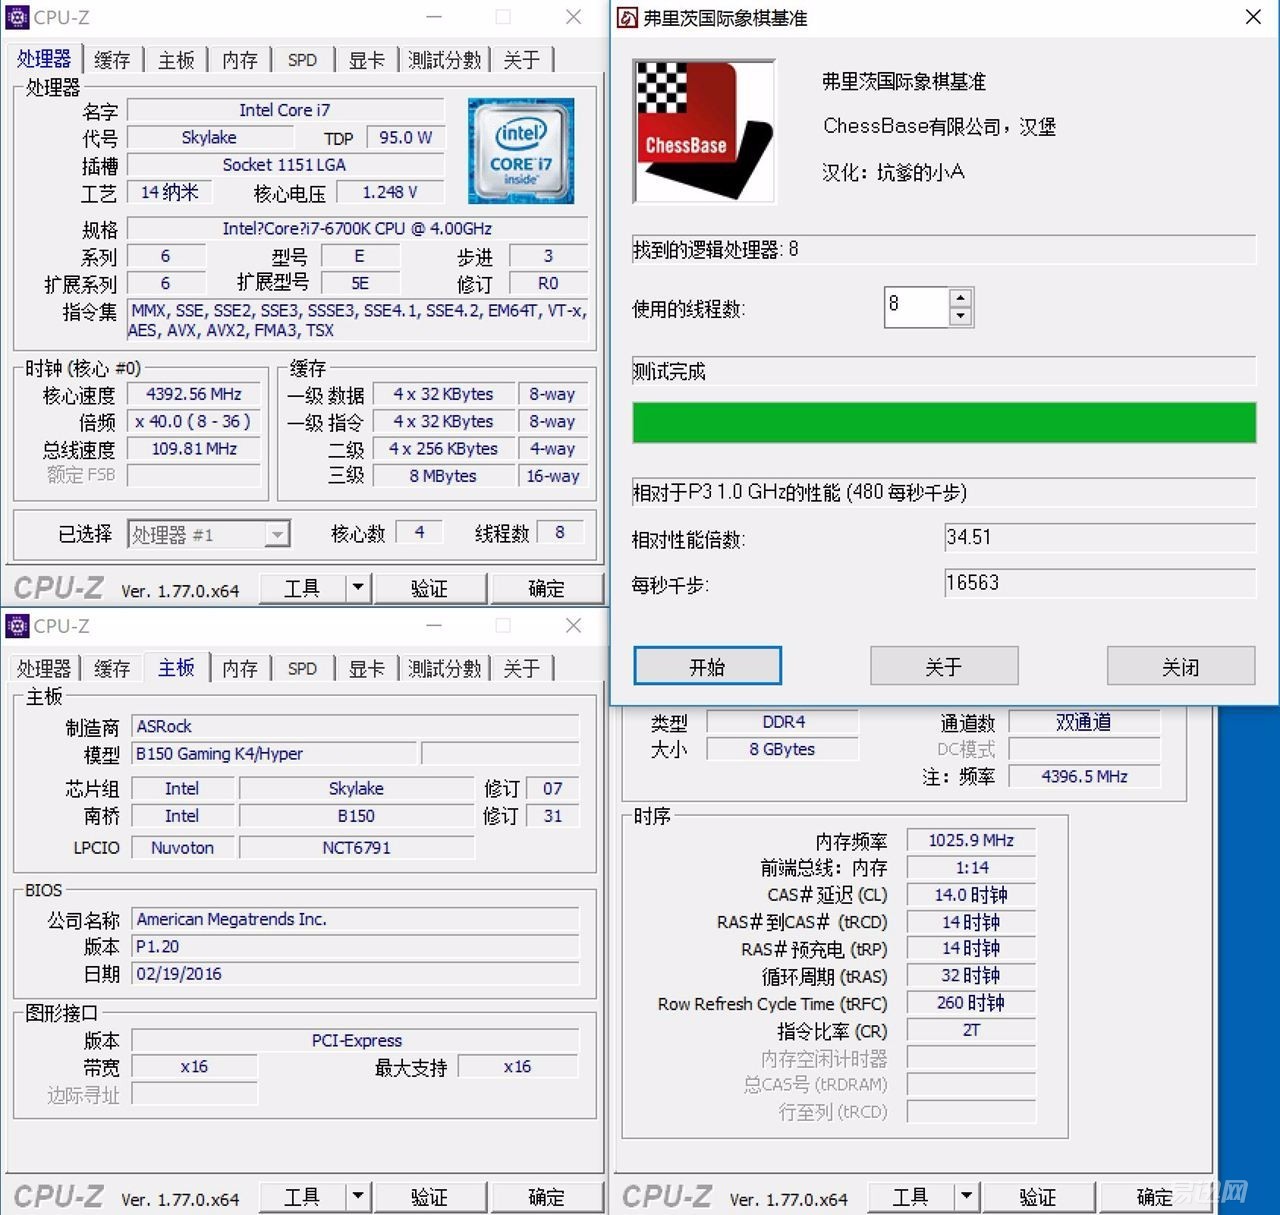Increase thread count with the up arrow
The image size is (1280, 1215).
tap(960, 298)
